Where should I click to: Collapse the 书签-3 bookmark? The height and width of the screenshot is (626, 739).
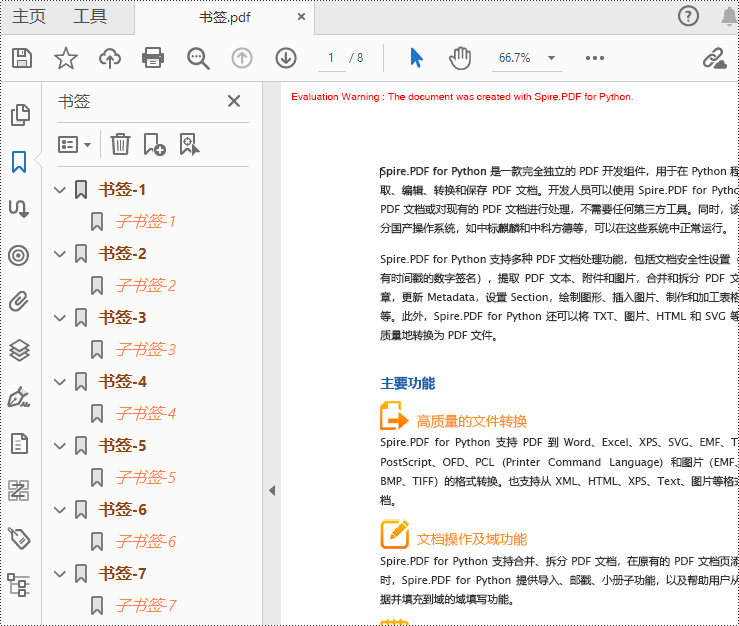pos(59,318)
